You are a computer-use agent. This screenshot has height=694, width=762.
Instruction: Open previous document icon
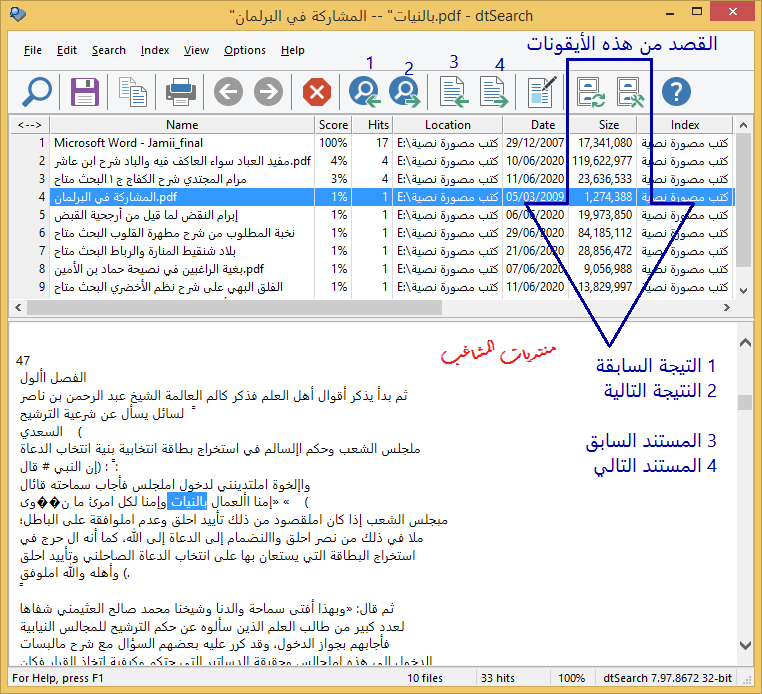[x=455, y=93]
